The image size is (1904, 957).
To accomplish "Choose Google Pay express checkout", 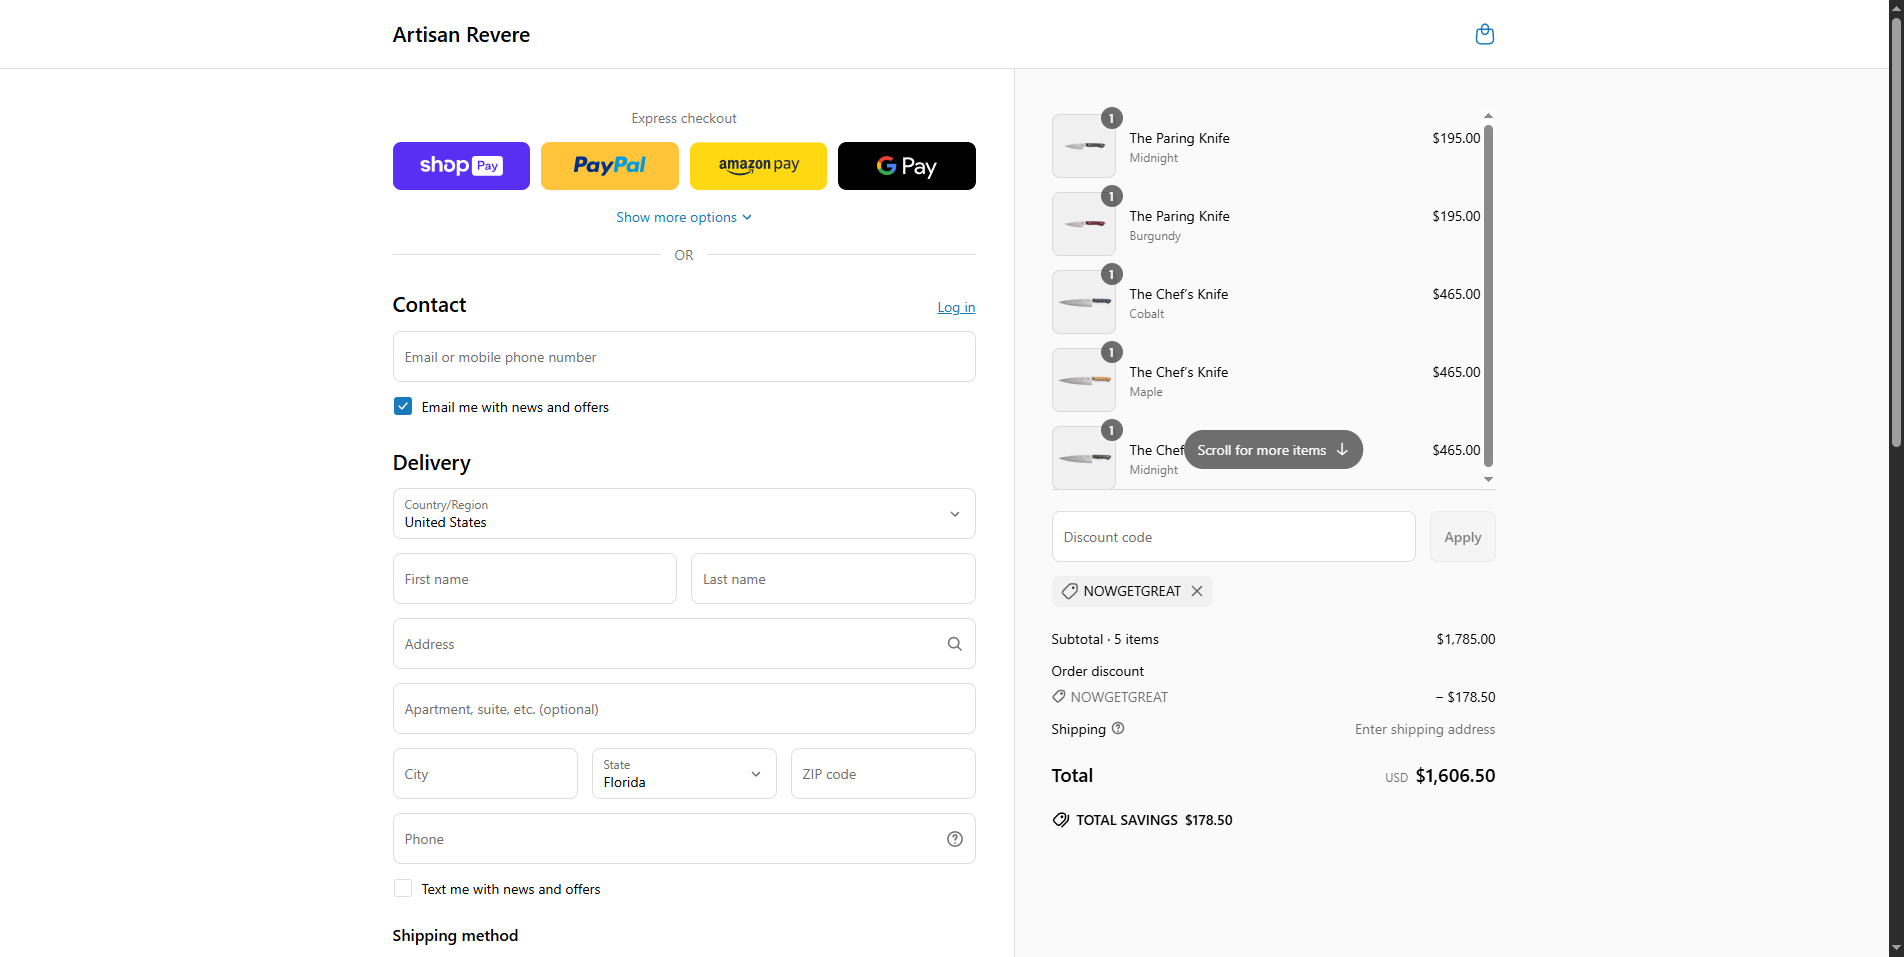I will coord(907,166).
